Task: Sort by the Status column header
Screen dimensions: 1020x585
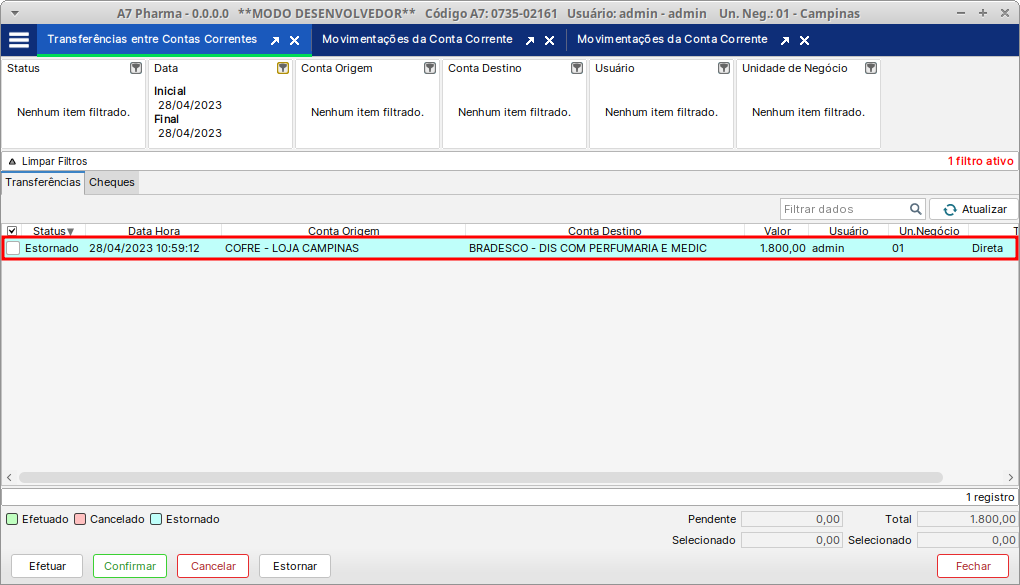Action: tap(48, 231)
